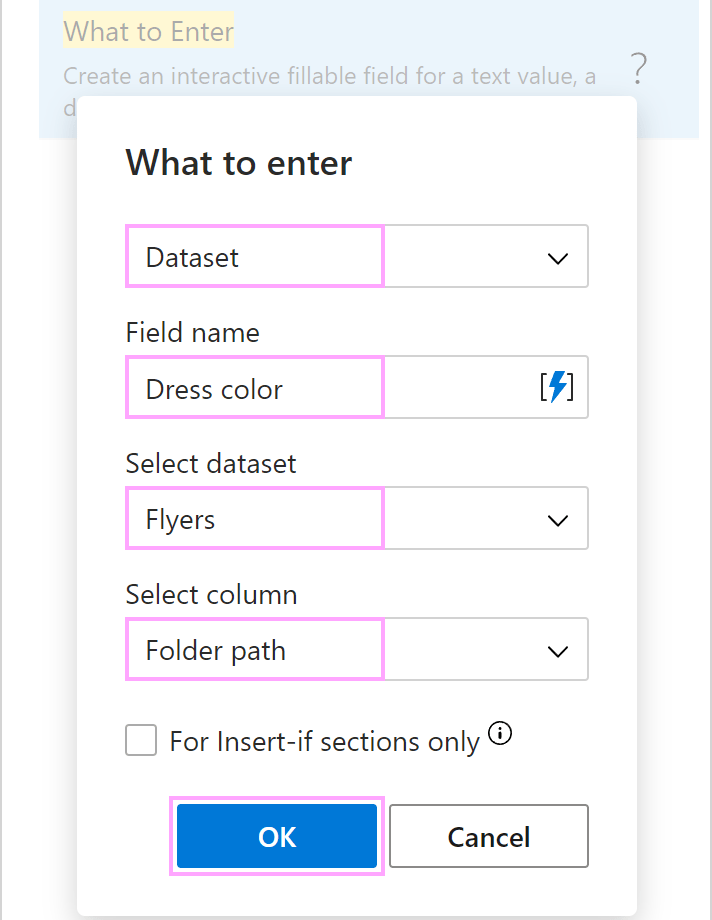This screenshot has height=920, width=712.
Task: Click the macro description starting 'Create an interactive'
Action: coord(329,76)
